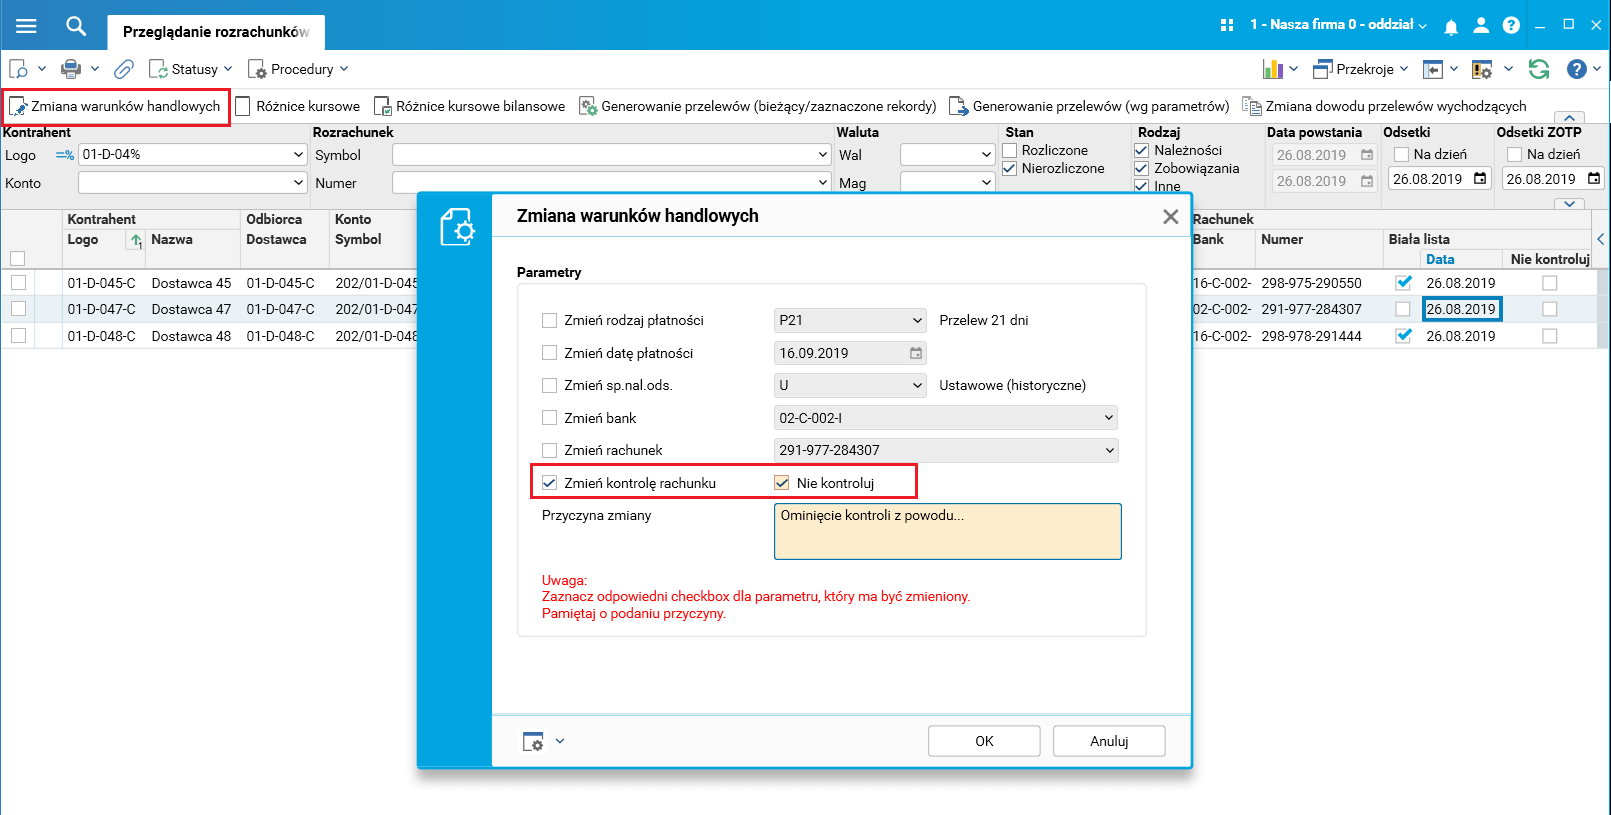1611x815 pixels.
Task: Expand filter panel with down chevron
Action: [1569, 204]
